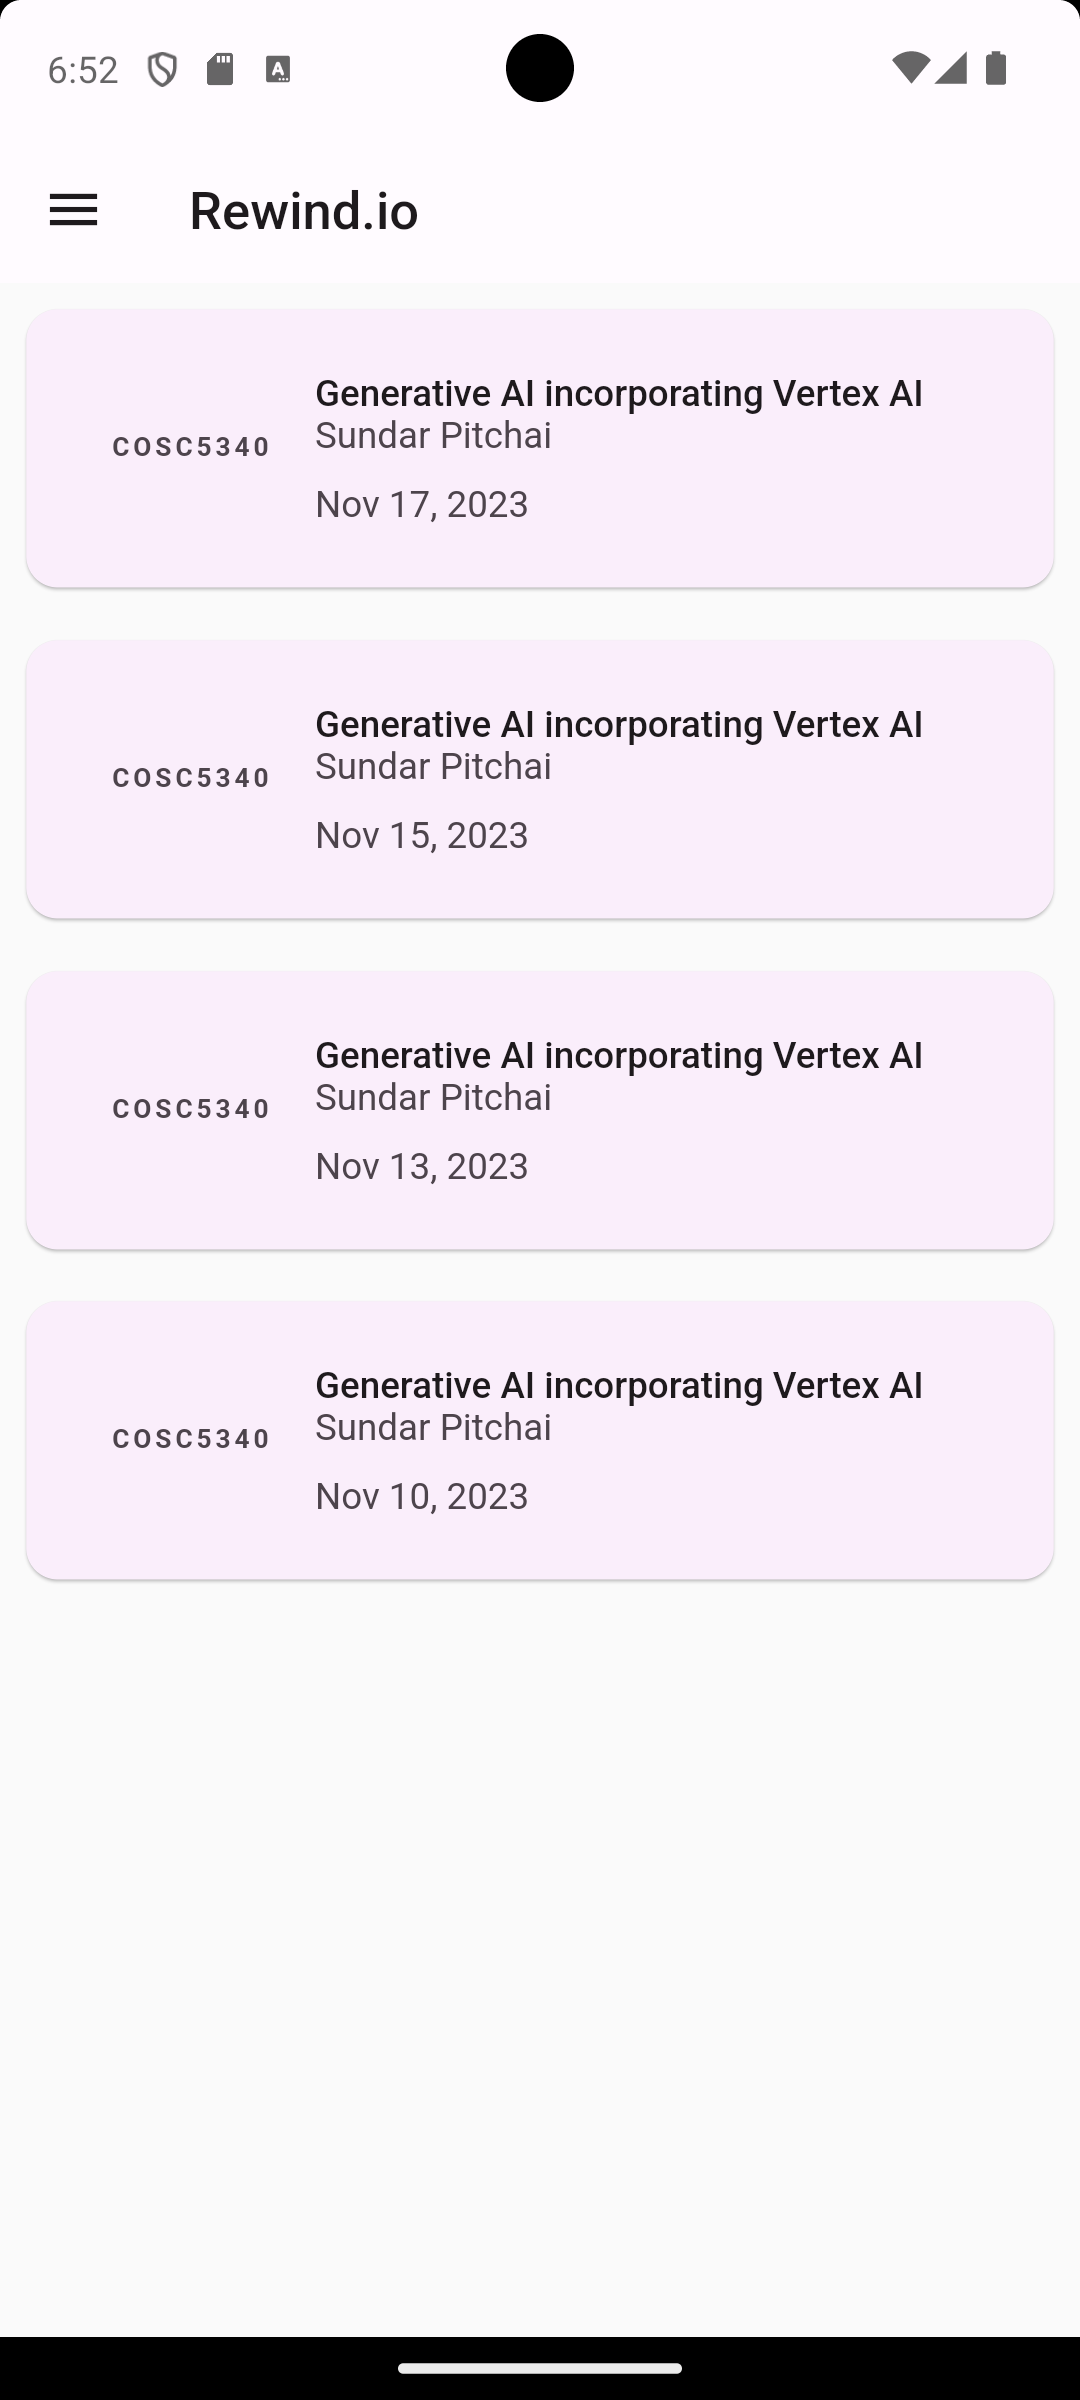This screenshot has height=2400, width=1080.
Task: Select Sundar Pitchai on the Nov 13 card
Action: [433, 1098]
